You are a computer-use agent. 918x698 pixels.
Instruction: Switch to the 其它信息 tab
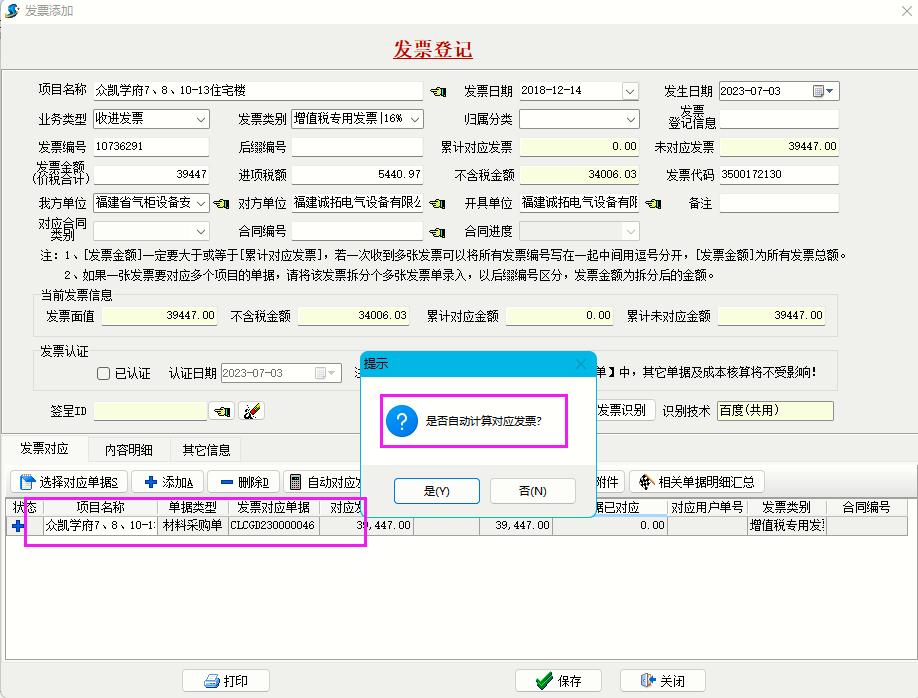tap(206, 449)
